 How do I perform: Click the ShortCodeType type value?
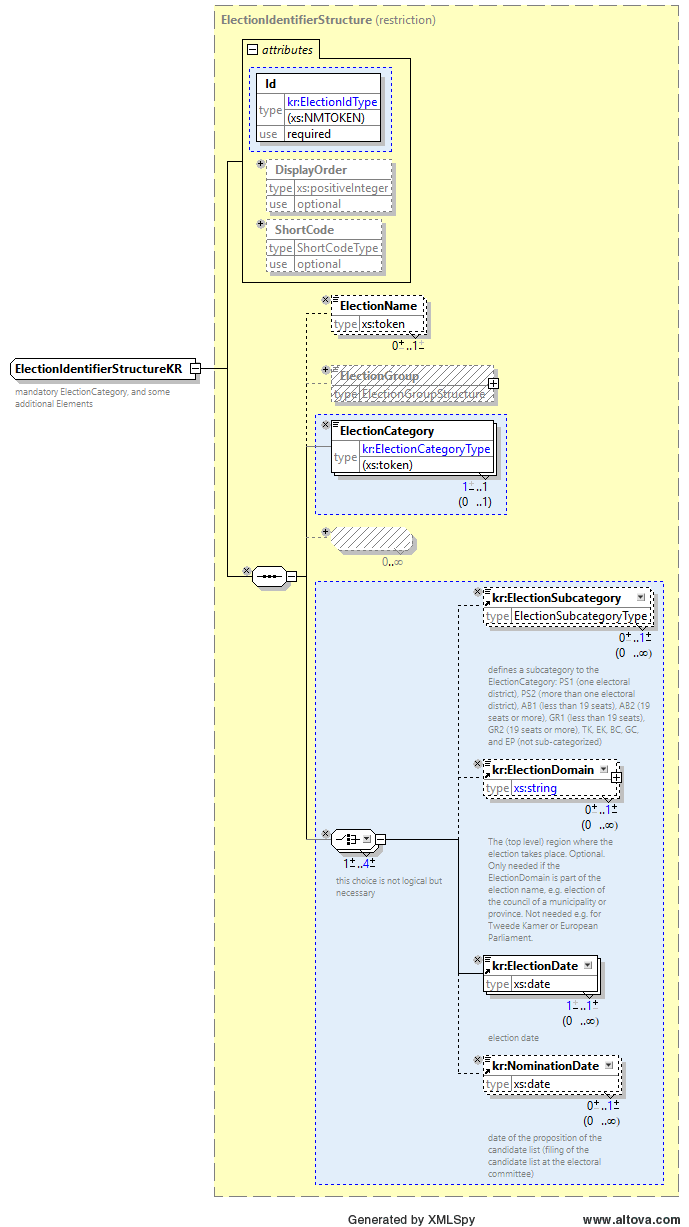coord(337,248)
